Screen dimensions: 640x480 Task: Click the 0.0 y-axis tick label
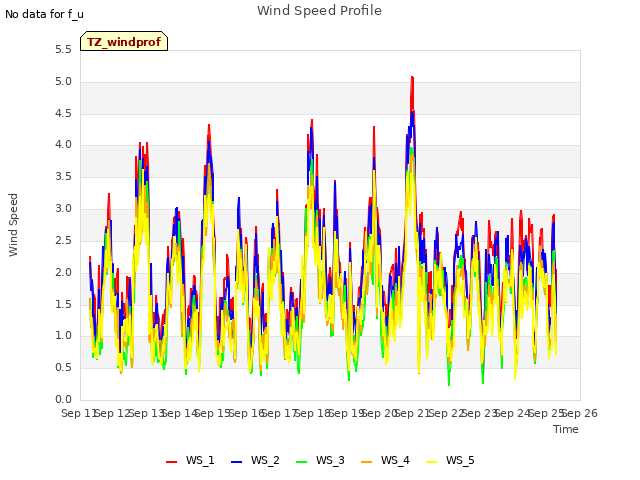coord(63,400)
